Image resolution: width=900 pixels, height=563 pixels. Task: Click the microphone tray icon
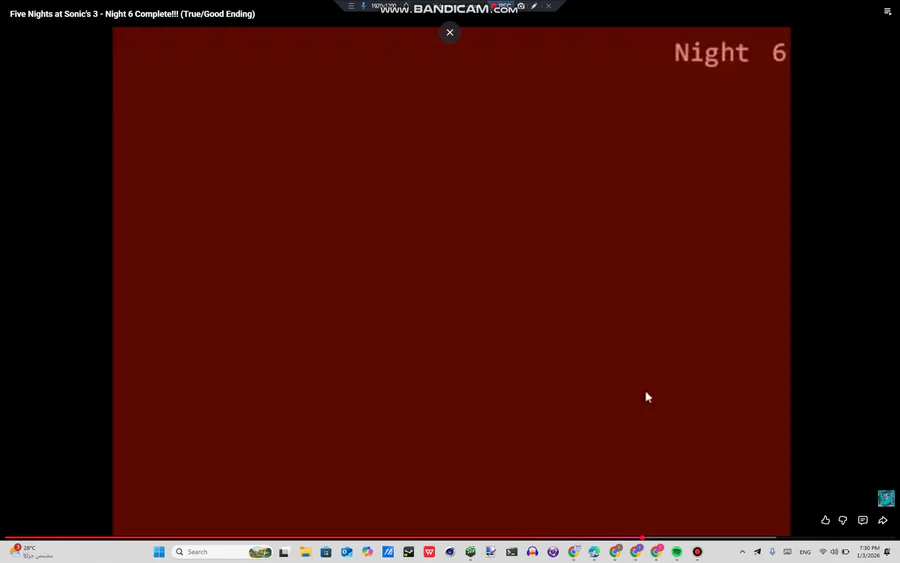click(x=773, y=552)
